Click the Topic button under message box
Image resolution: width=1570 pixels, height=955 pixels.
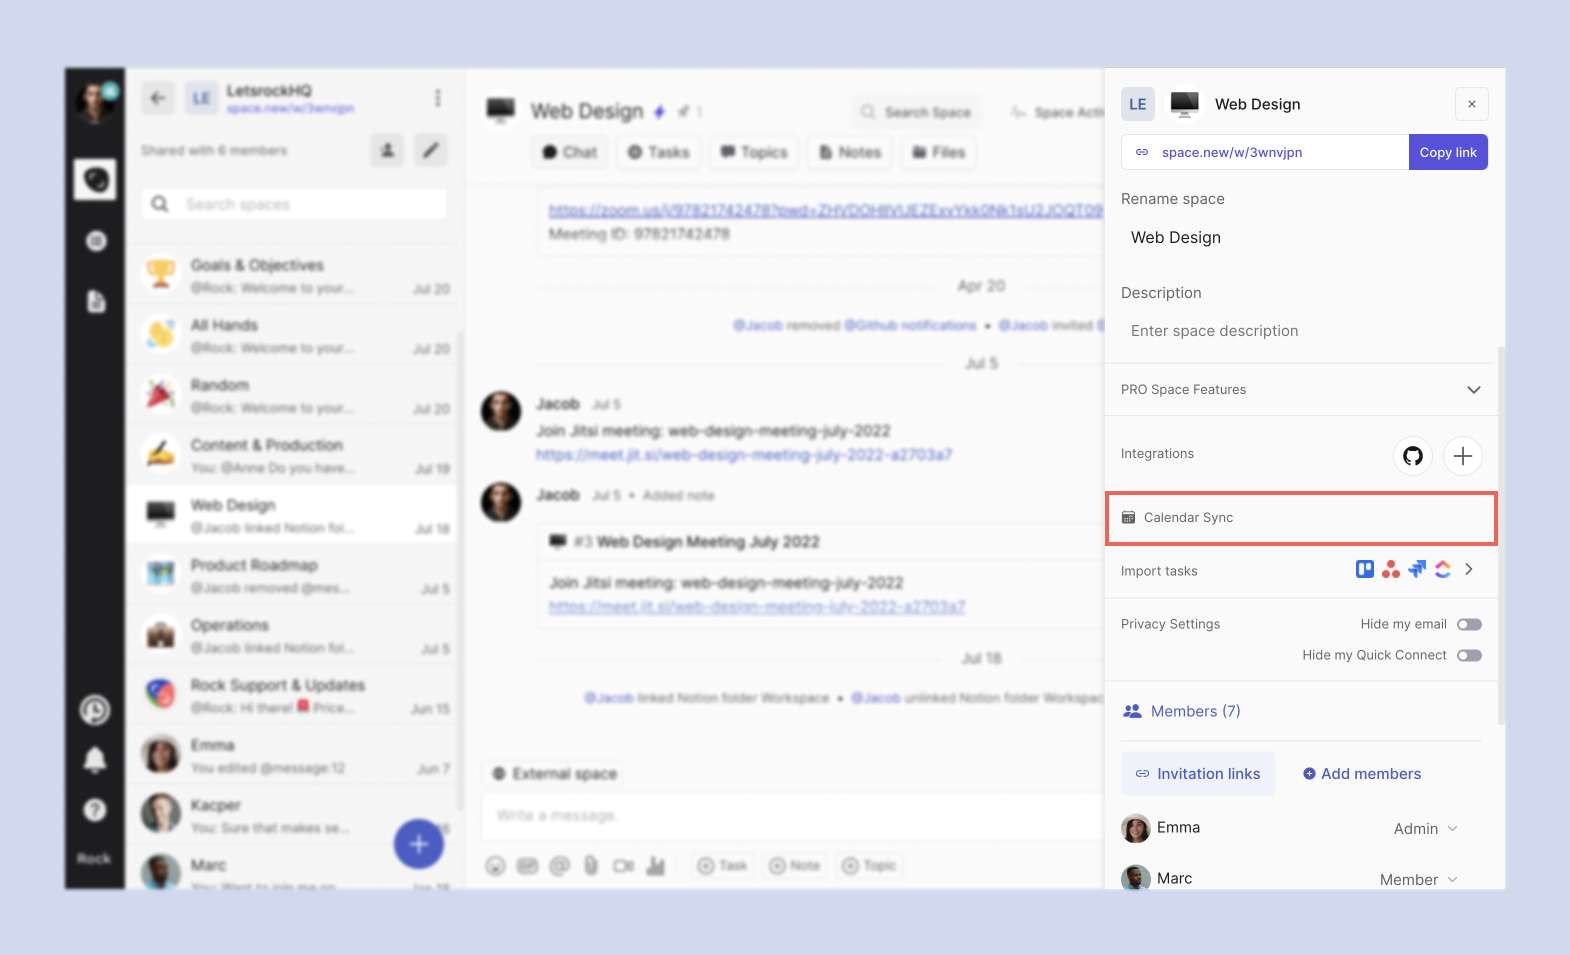click(869, 866)
